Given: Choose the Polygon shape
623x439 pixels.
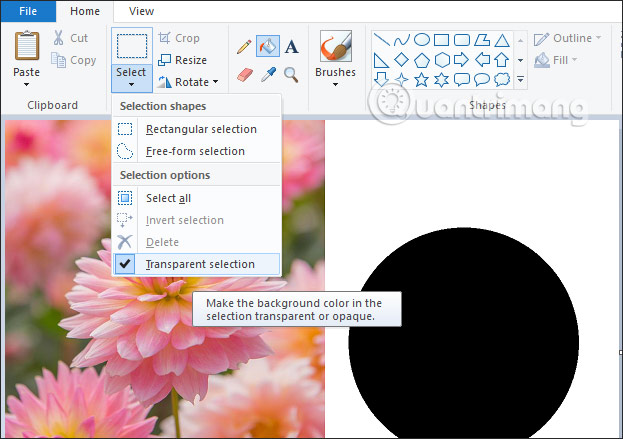Looking at the screenshot, I should [482, 40].
